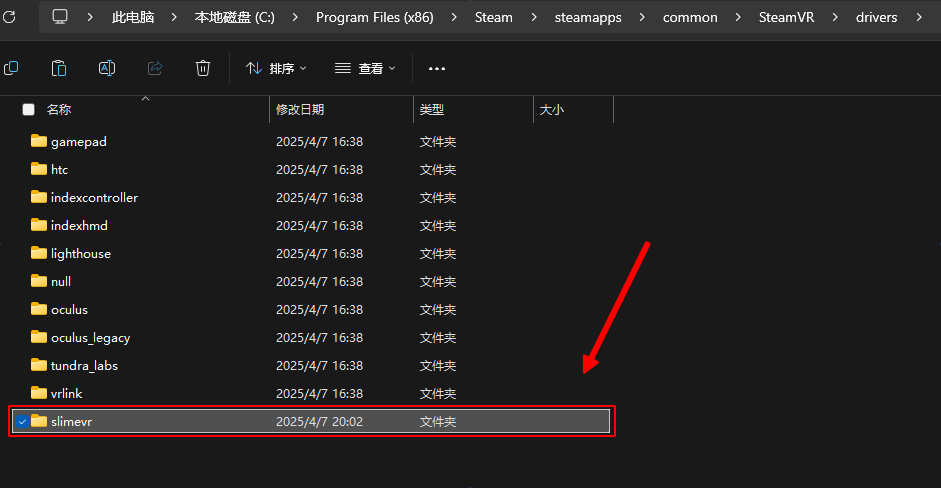Click the Delete trash can icon
The width and height of the screenshot is (941, 488).
coord(203,68)
